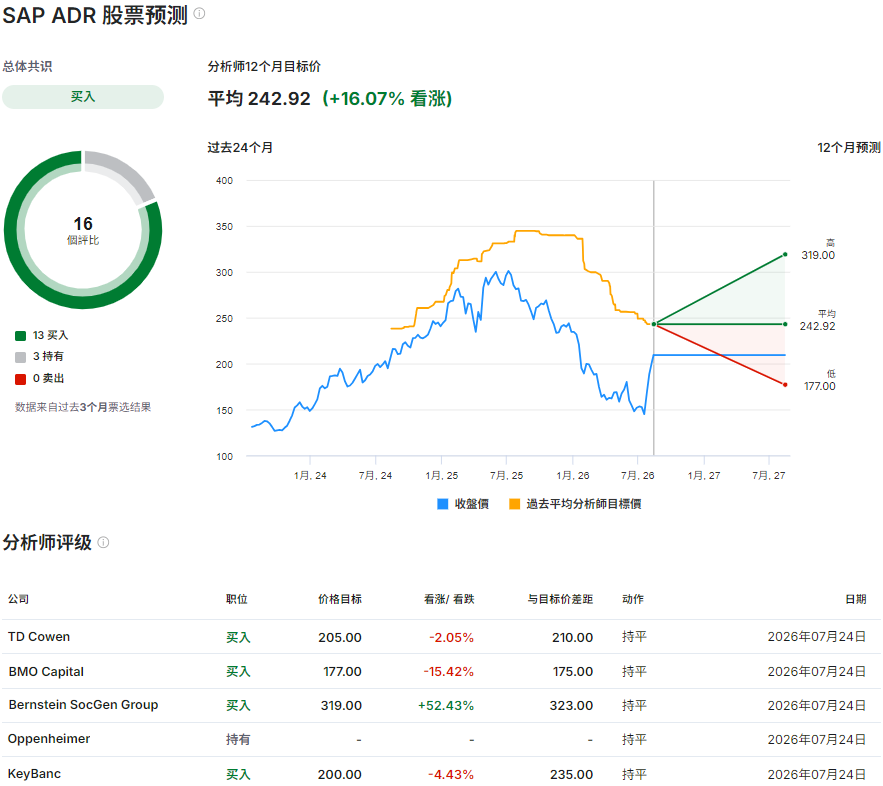The image size is (883, 786).
Task: Click 1月, 25 on the chart axis
Action: click(442, 475)
